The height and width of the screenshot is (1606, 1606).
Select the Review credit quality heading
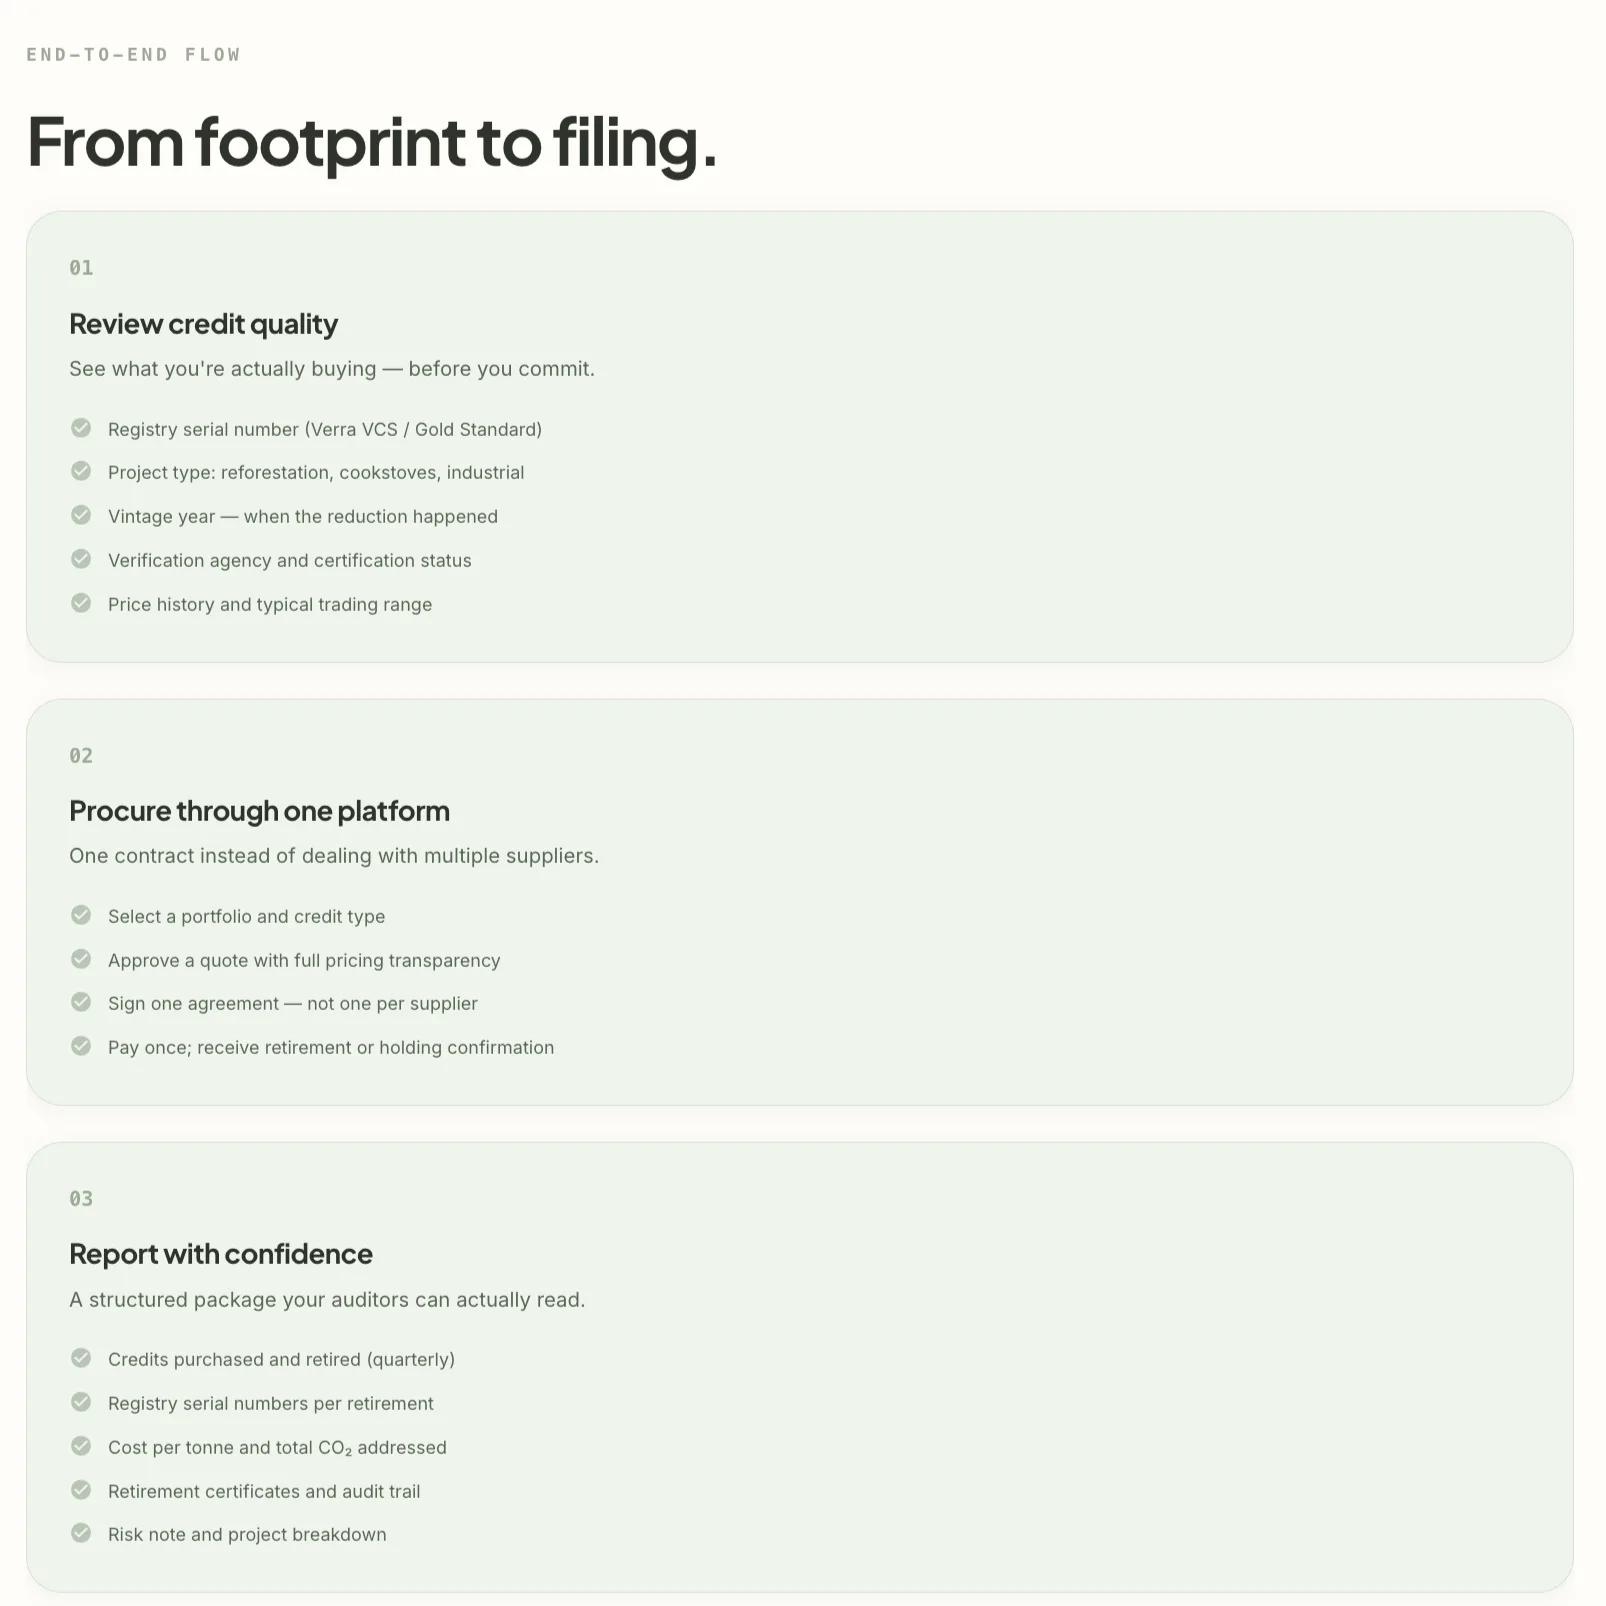(203, 324)
